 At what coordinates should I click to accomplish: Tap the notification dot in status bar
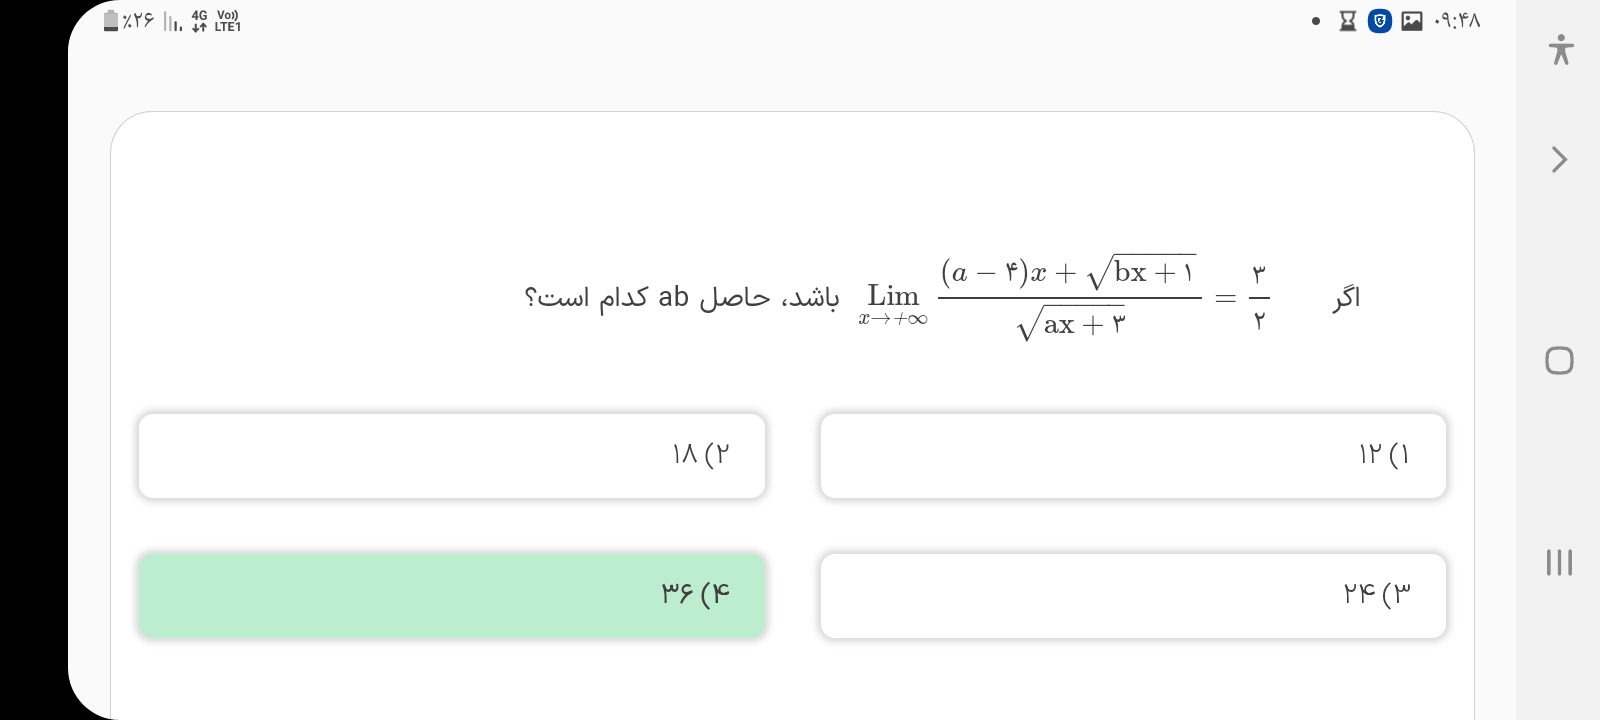click(1316, 21)
